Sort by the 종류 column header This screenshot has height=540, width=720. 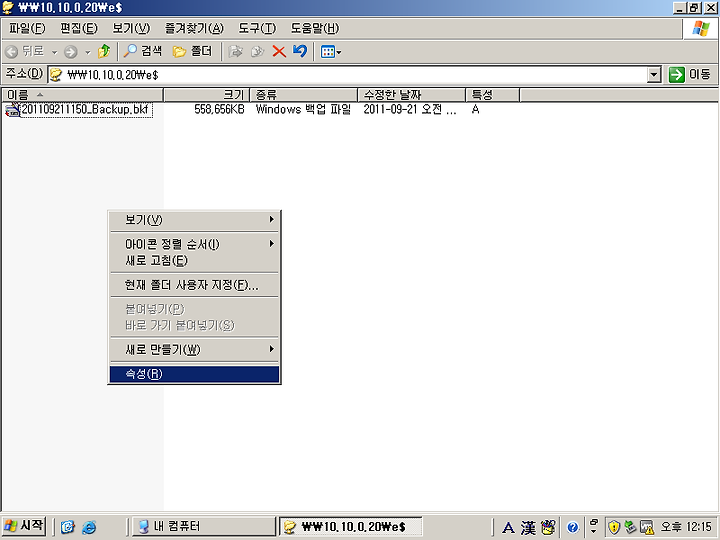304,95
